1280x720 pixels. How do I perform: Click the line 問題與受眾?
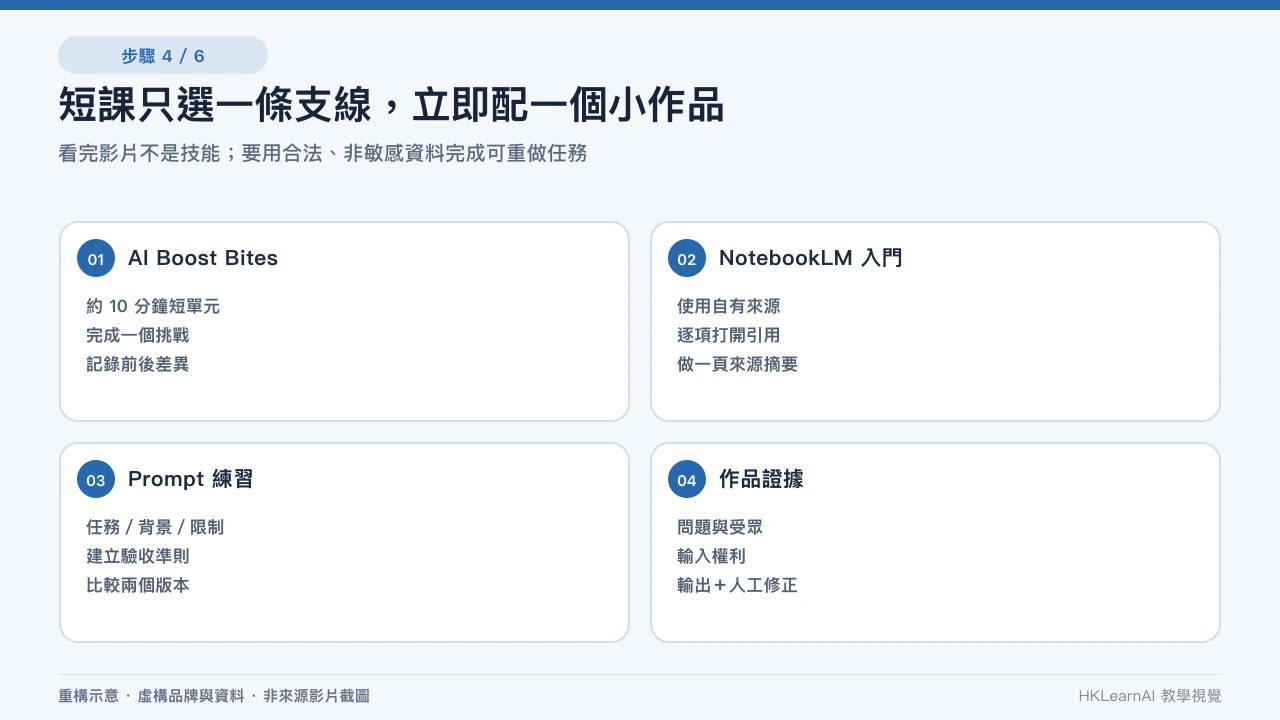(x=720, y=527)
